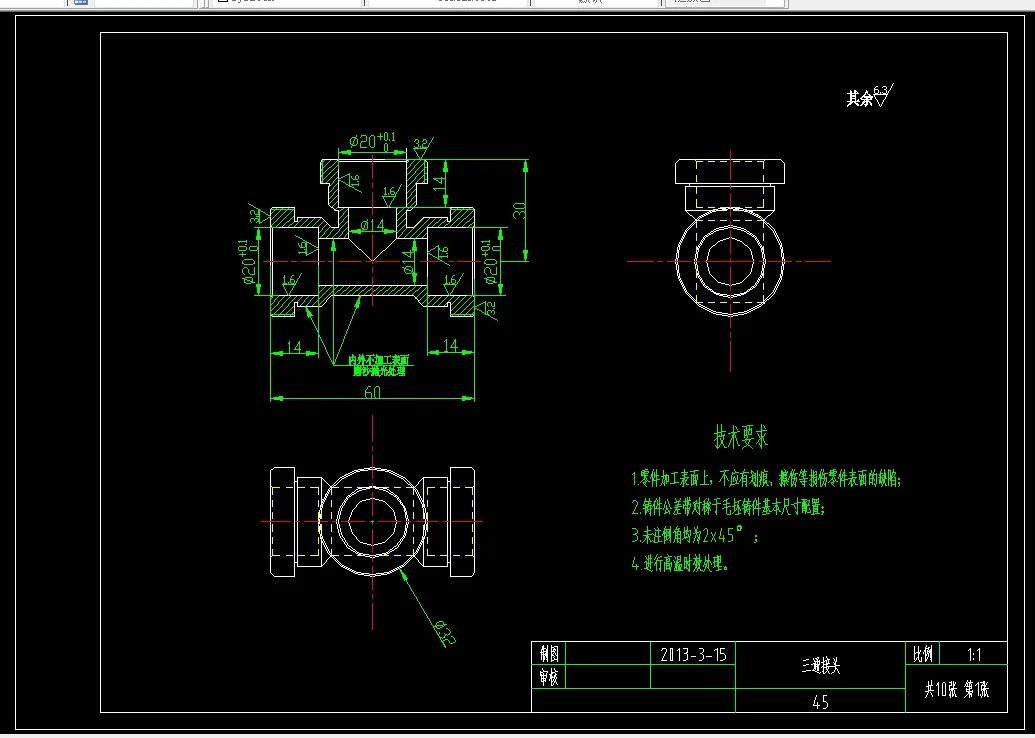1035x738 pixels.
Task: Select the vertical Ø14 dimension text
Action: pos(408,261)
